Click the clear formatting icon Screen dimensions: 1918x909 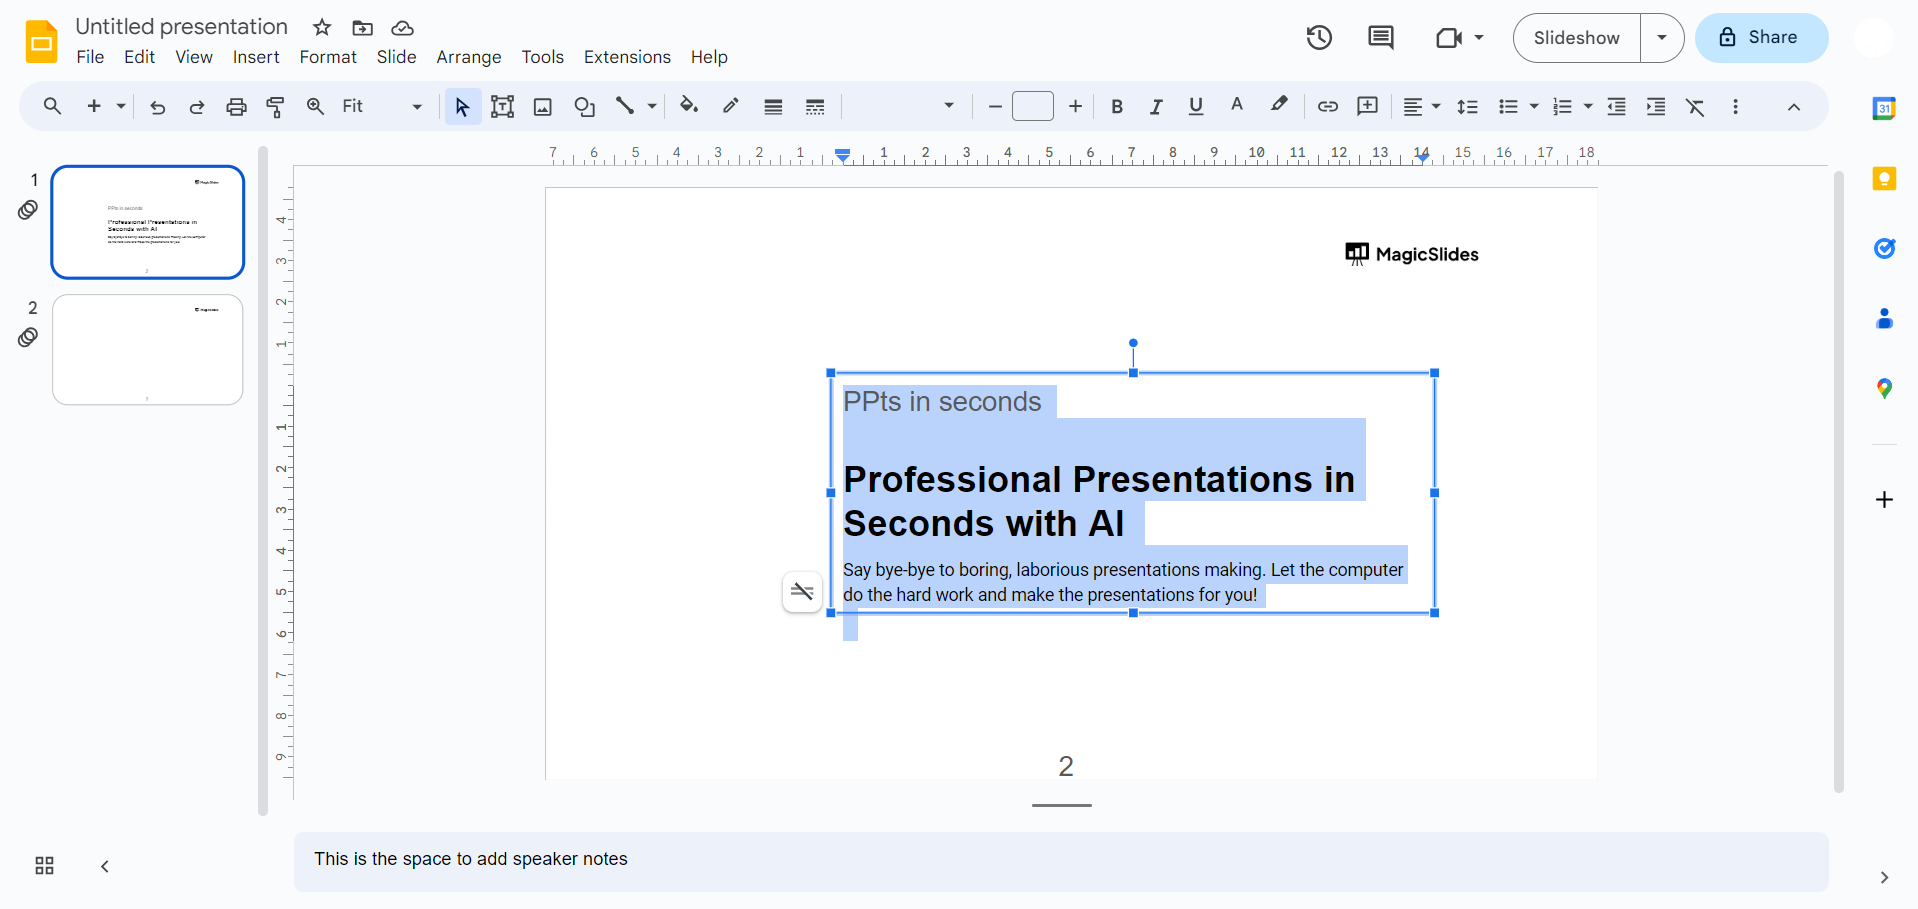pyautogui.click(x=1695, y=107)
